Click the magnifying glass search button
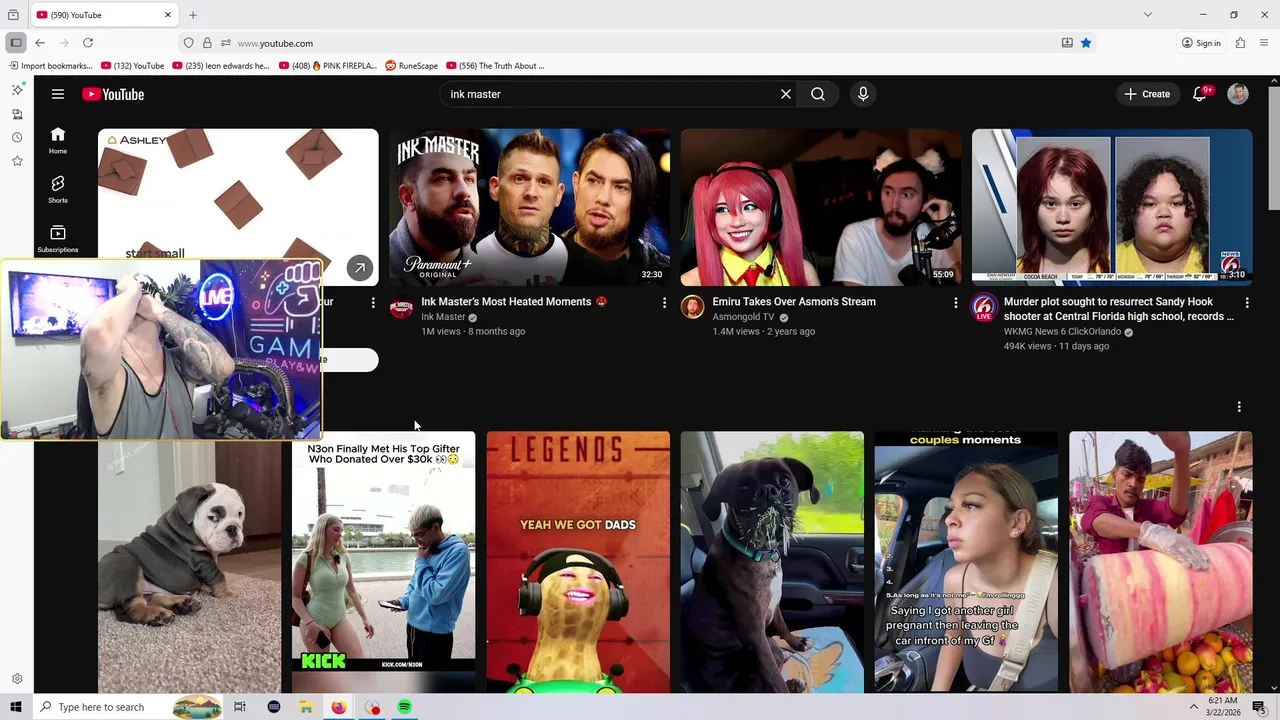 (818, 94)
